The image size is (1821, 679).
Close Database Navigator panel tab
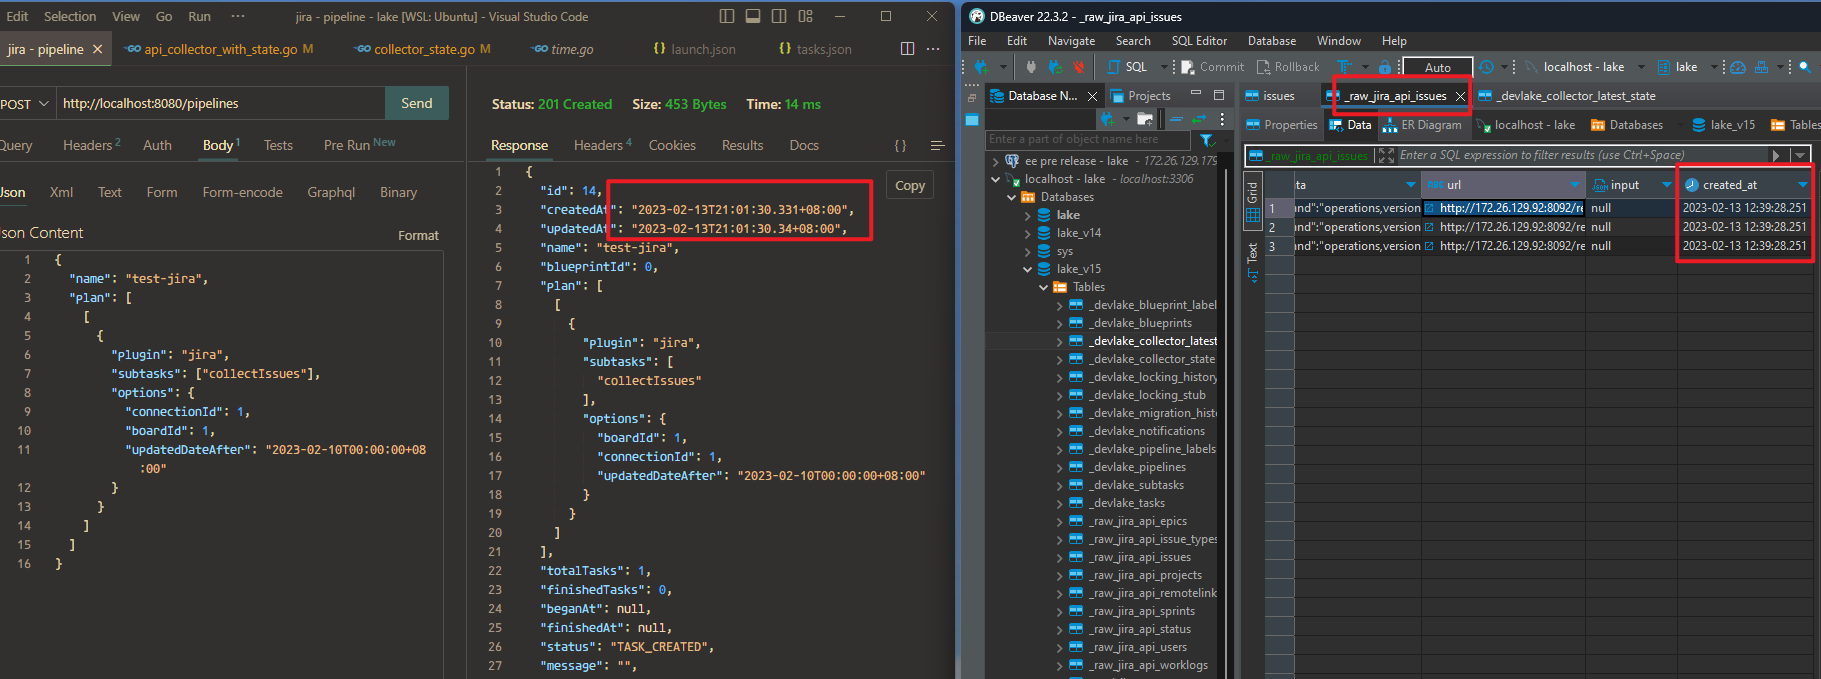coord(1092,96)
